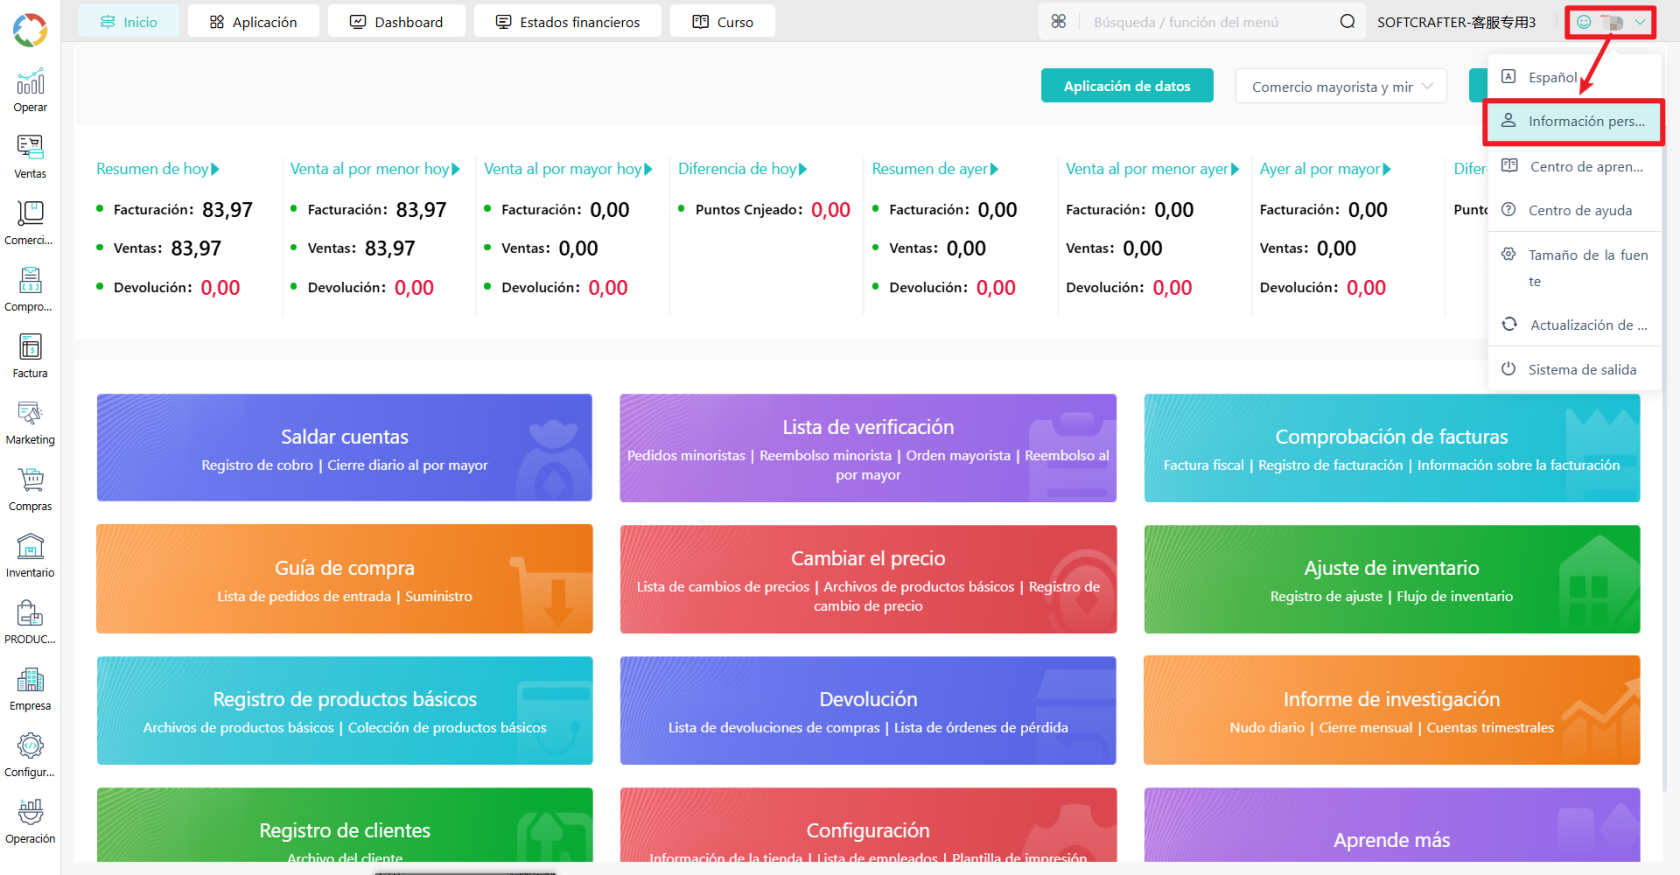The image size is (1680, 875).
Task: Open the Inventario sidebar module
Action: pos(30,556)
